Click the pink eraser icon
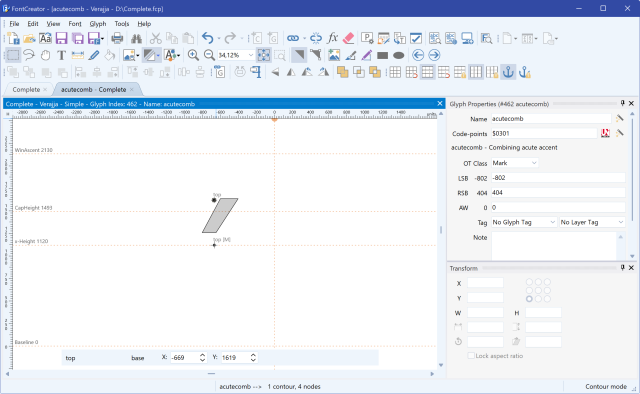Screen dimensions: 640x394 (x=349, y=38)
